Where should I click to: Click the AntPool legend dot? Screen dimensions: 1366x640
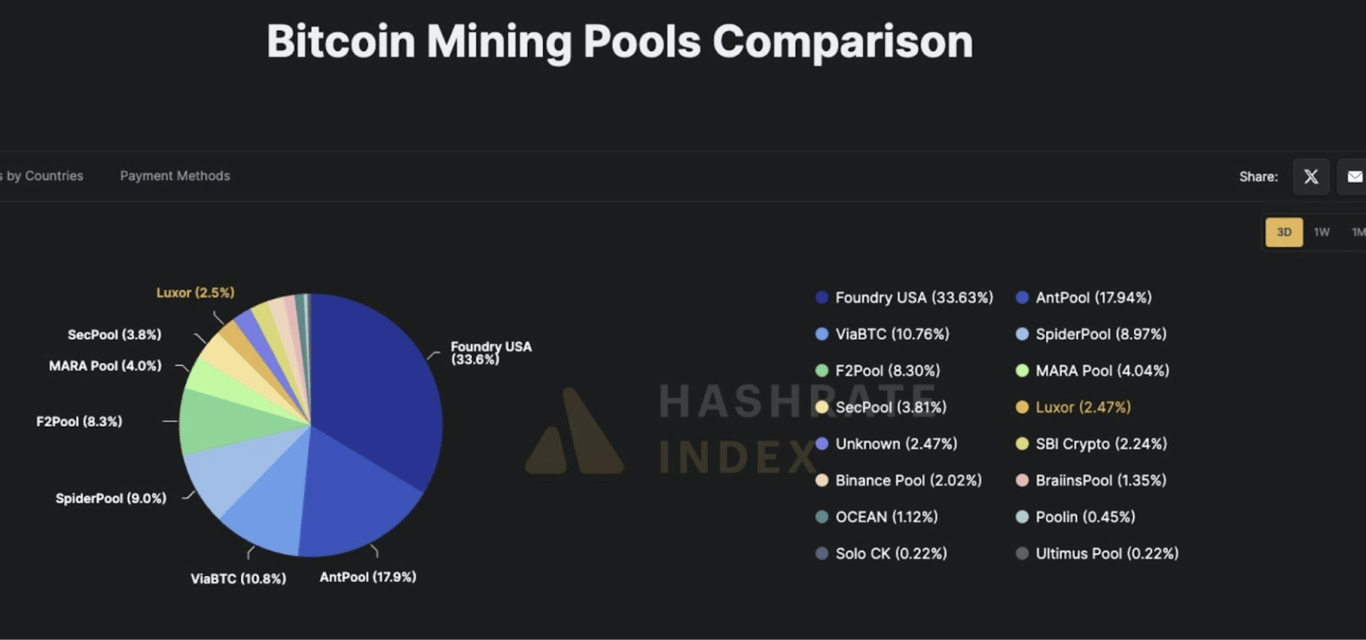tap(1021, 297)
